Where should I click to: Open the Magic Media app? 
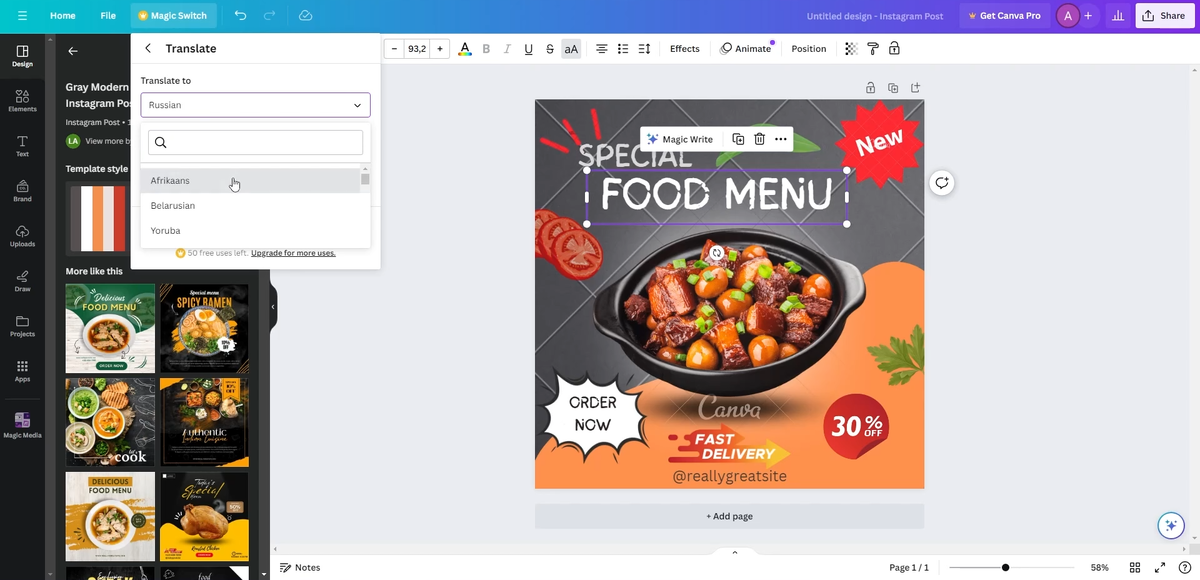click(22, 425)
